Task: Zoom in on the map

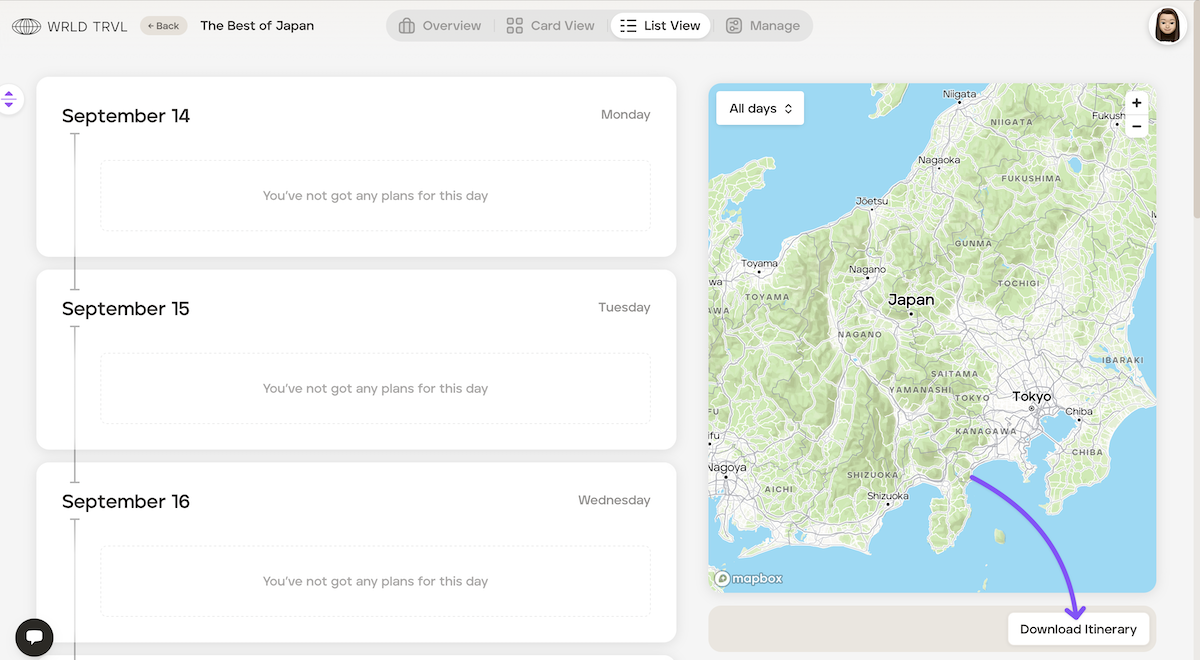Action: 1136,103
